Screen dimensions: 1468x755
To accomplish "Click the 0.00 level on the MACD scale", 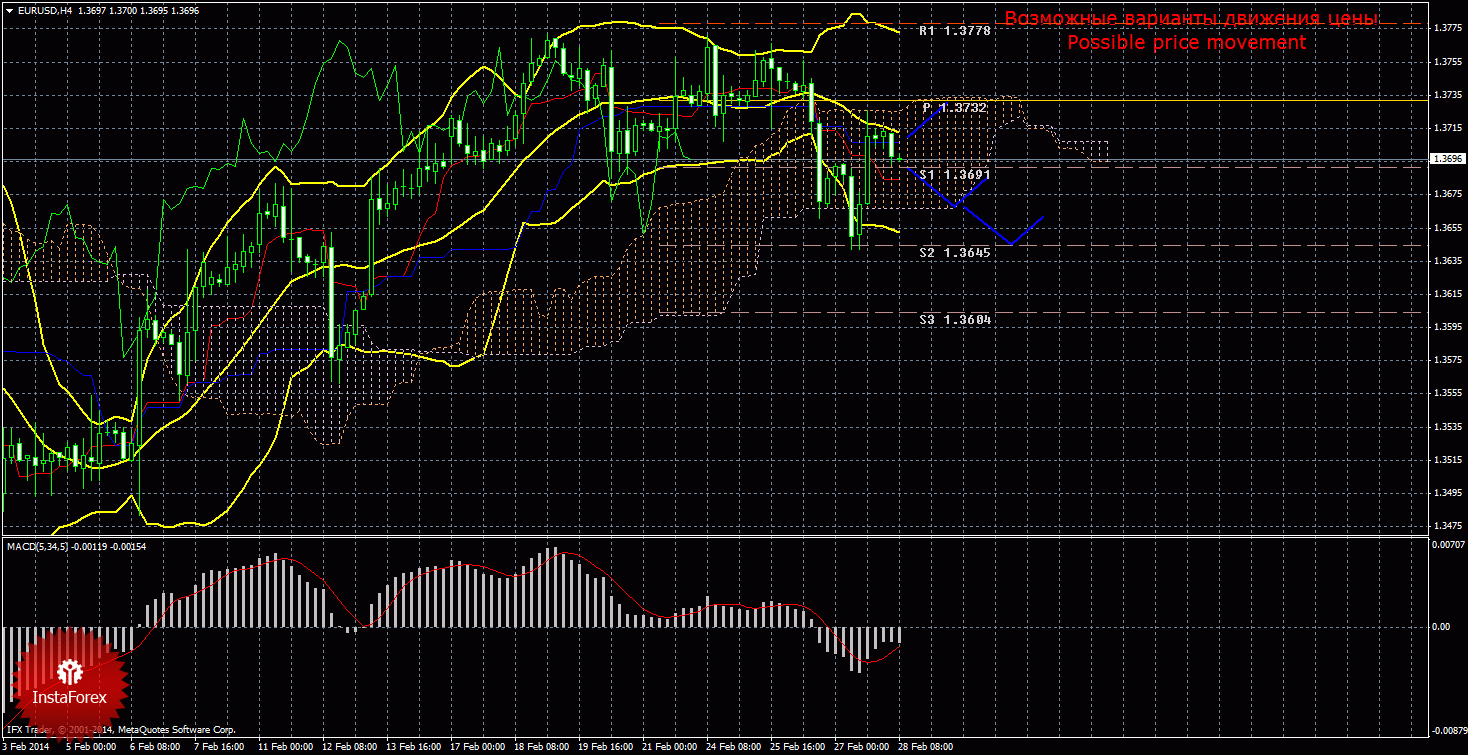I will point(1441,627).
